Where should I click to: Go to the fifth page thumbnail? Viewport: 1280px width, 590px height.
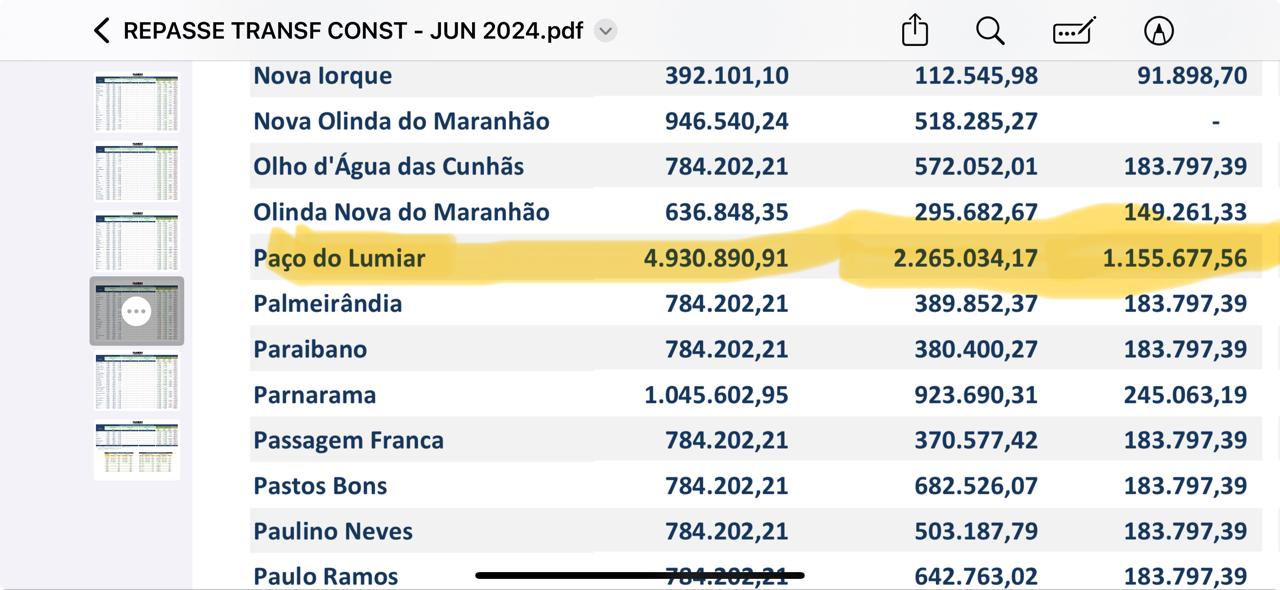point(137,381)
